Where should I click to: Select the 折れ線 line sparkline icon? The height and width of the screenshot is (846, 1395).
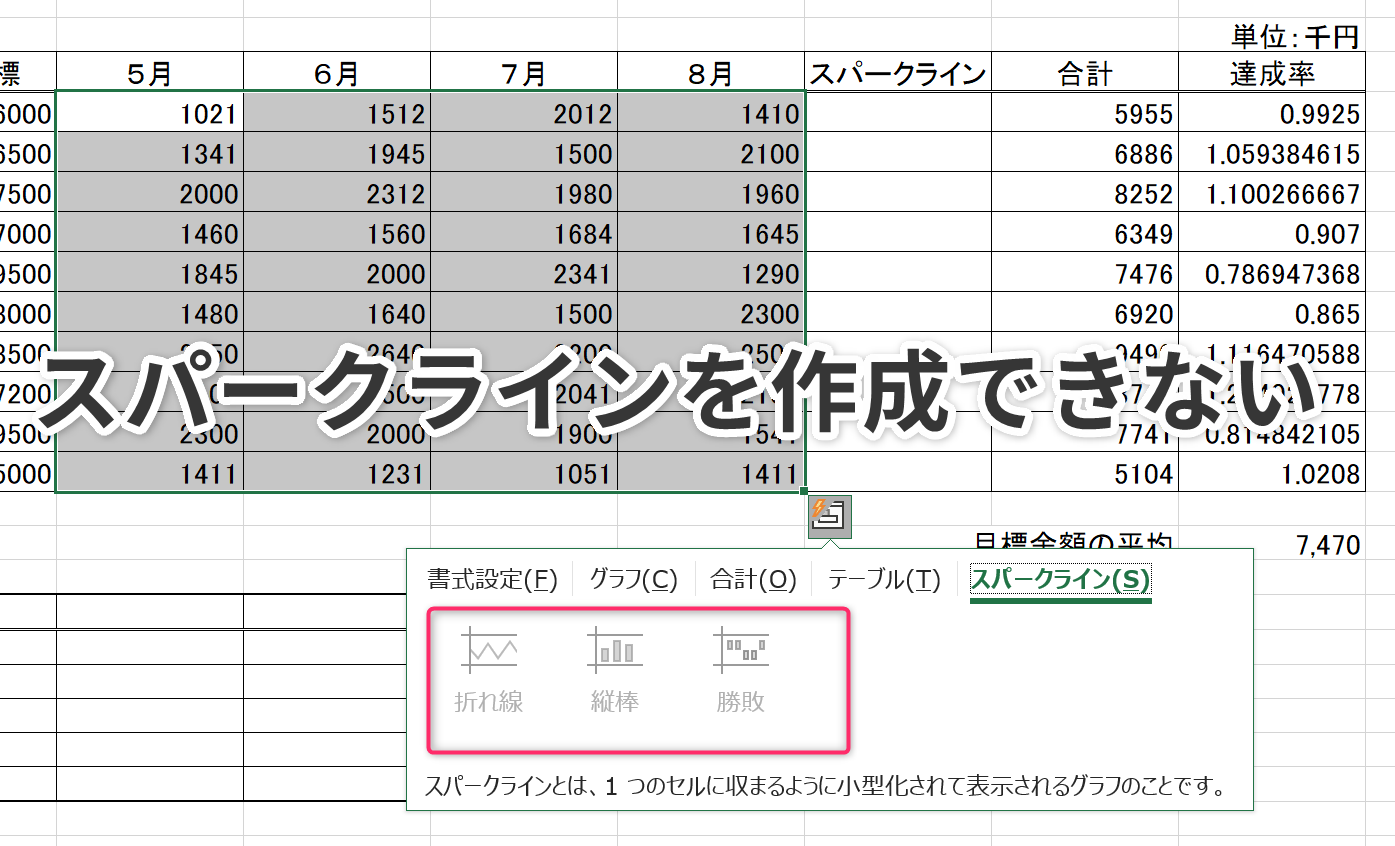(489, 650)
